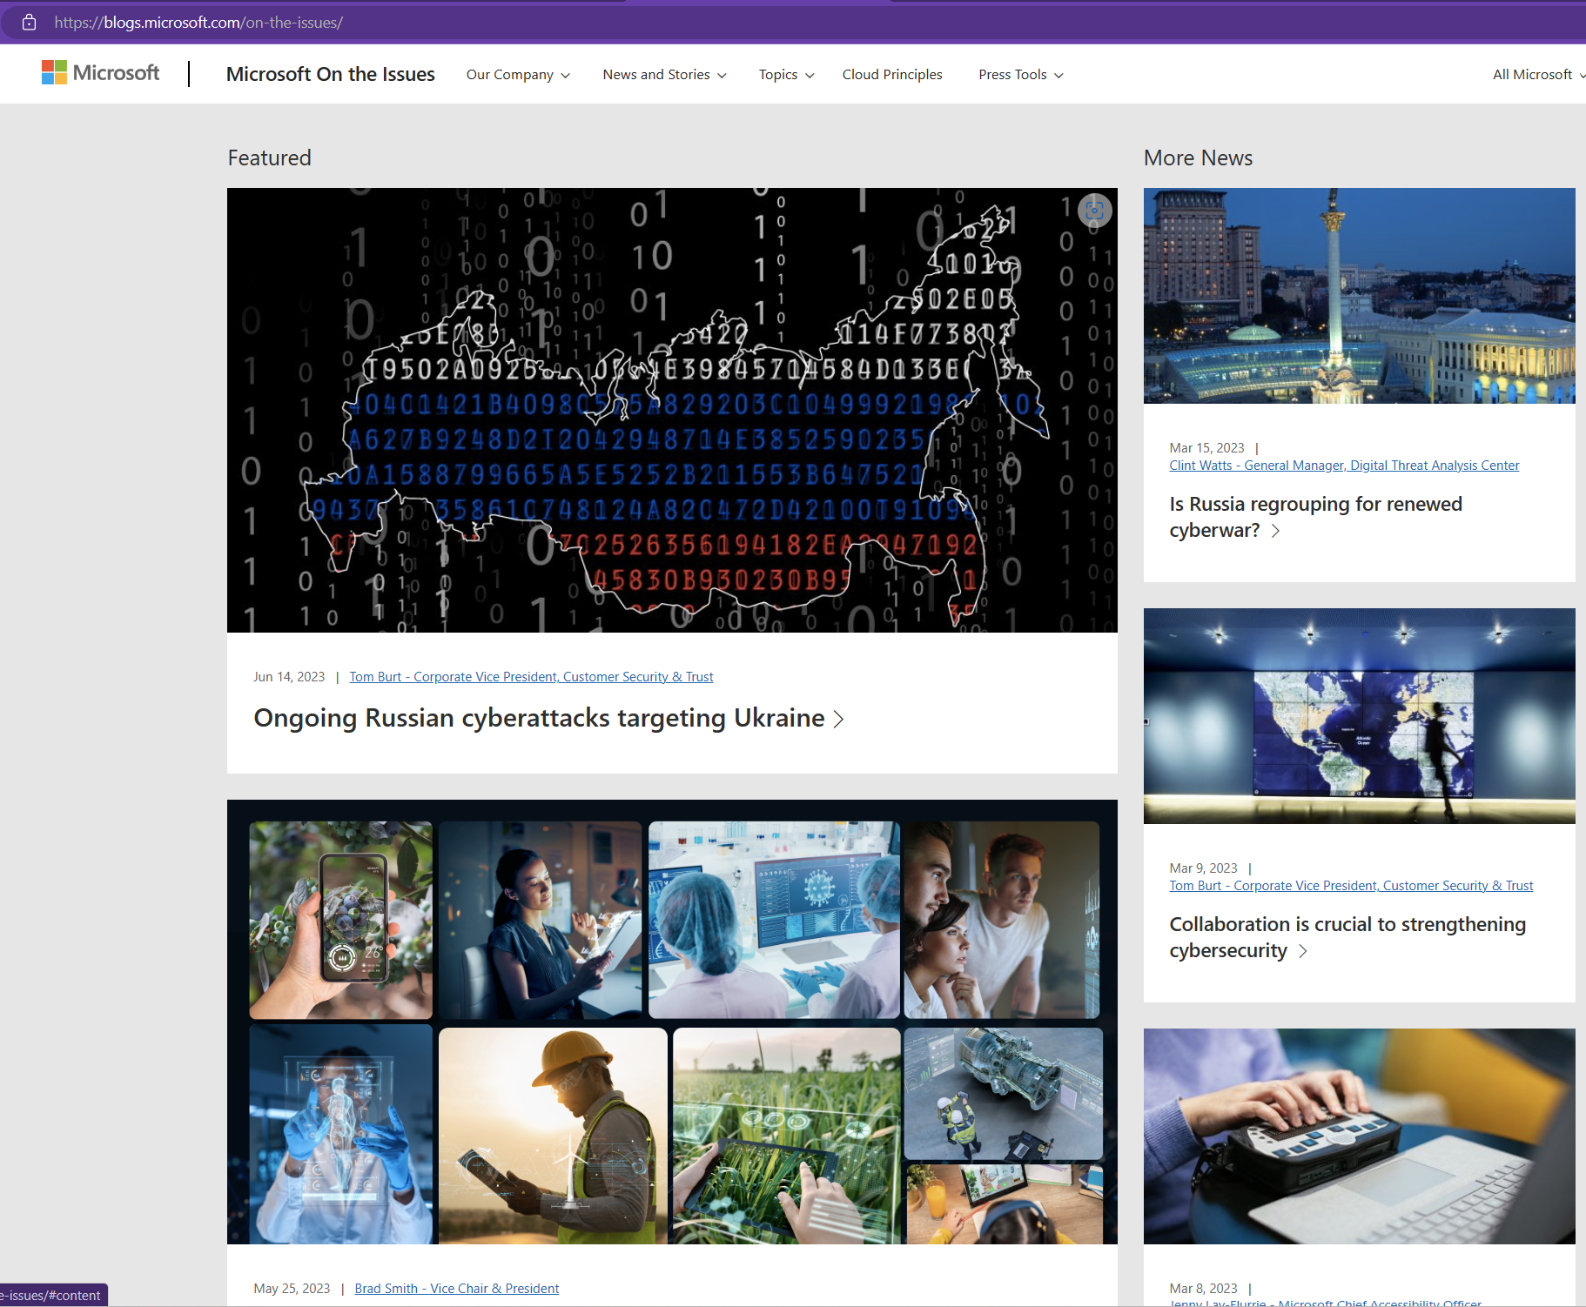The width and height of the screenshot is (1586, 1307).
Task: Expand the Topics dropdown
Action: (786, 75)
